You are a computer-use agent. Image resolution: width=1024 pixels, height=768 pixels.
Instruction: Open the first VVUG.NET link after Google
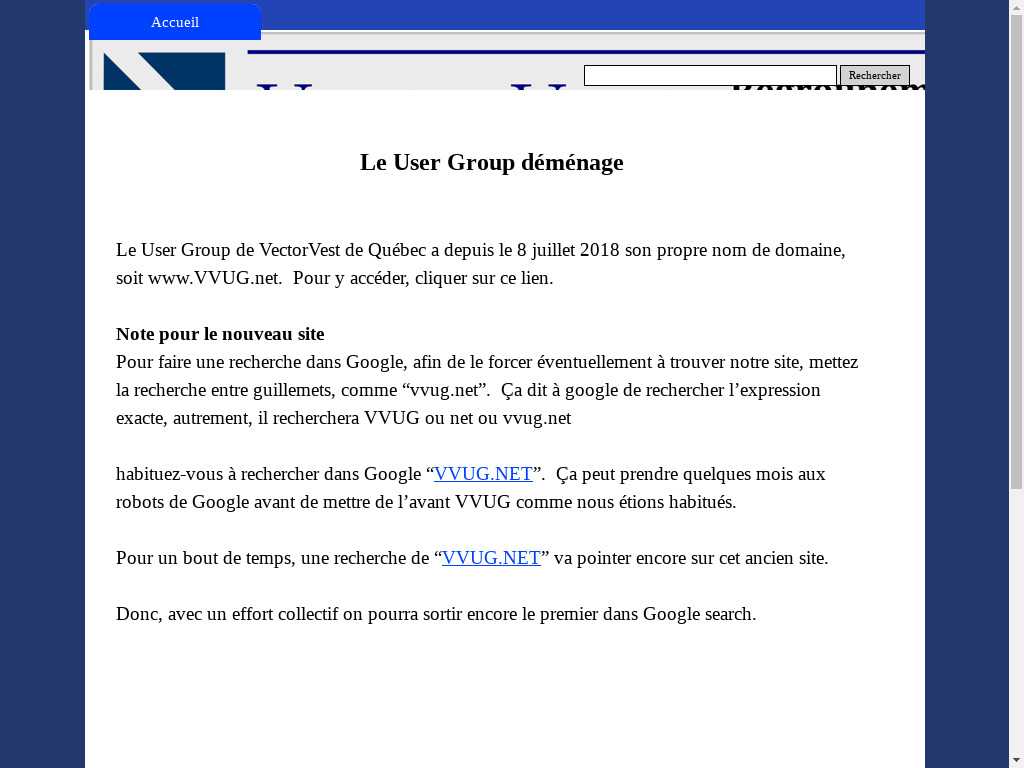[483, 473]
